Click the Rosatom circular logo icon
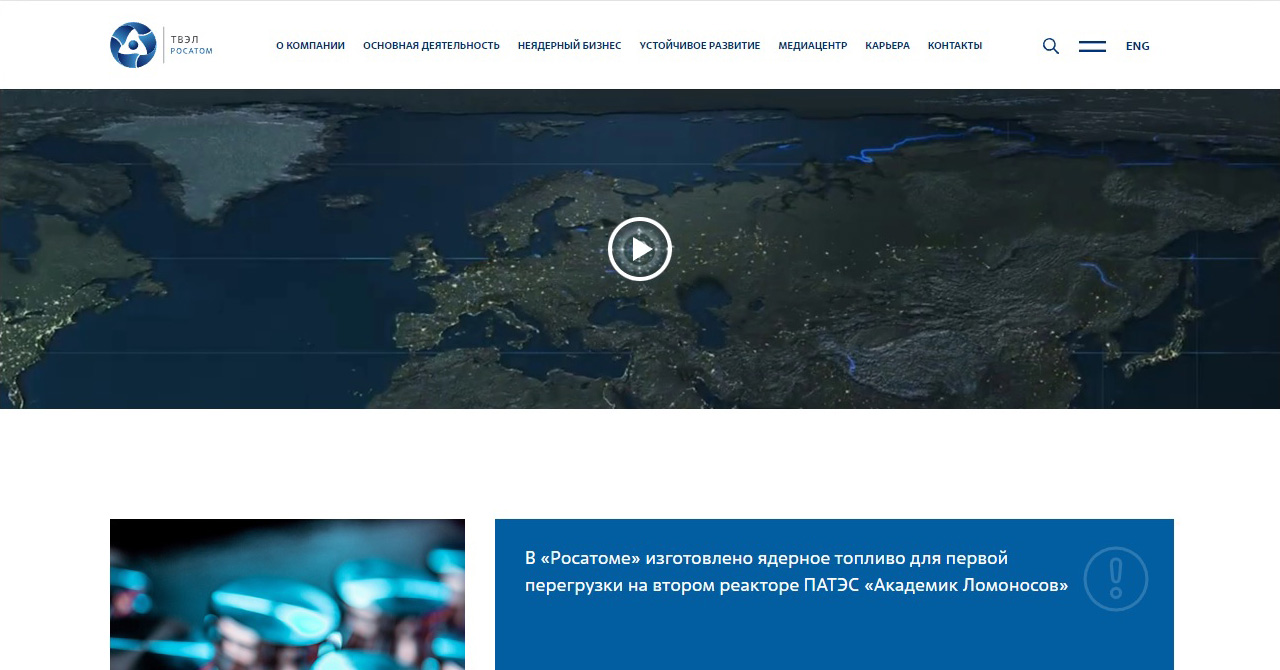Screen dimensions: 1280x670 (133, 45)
